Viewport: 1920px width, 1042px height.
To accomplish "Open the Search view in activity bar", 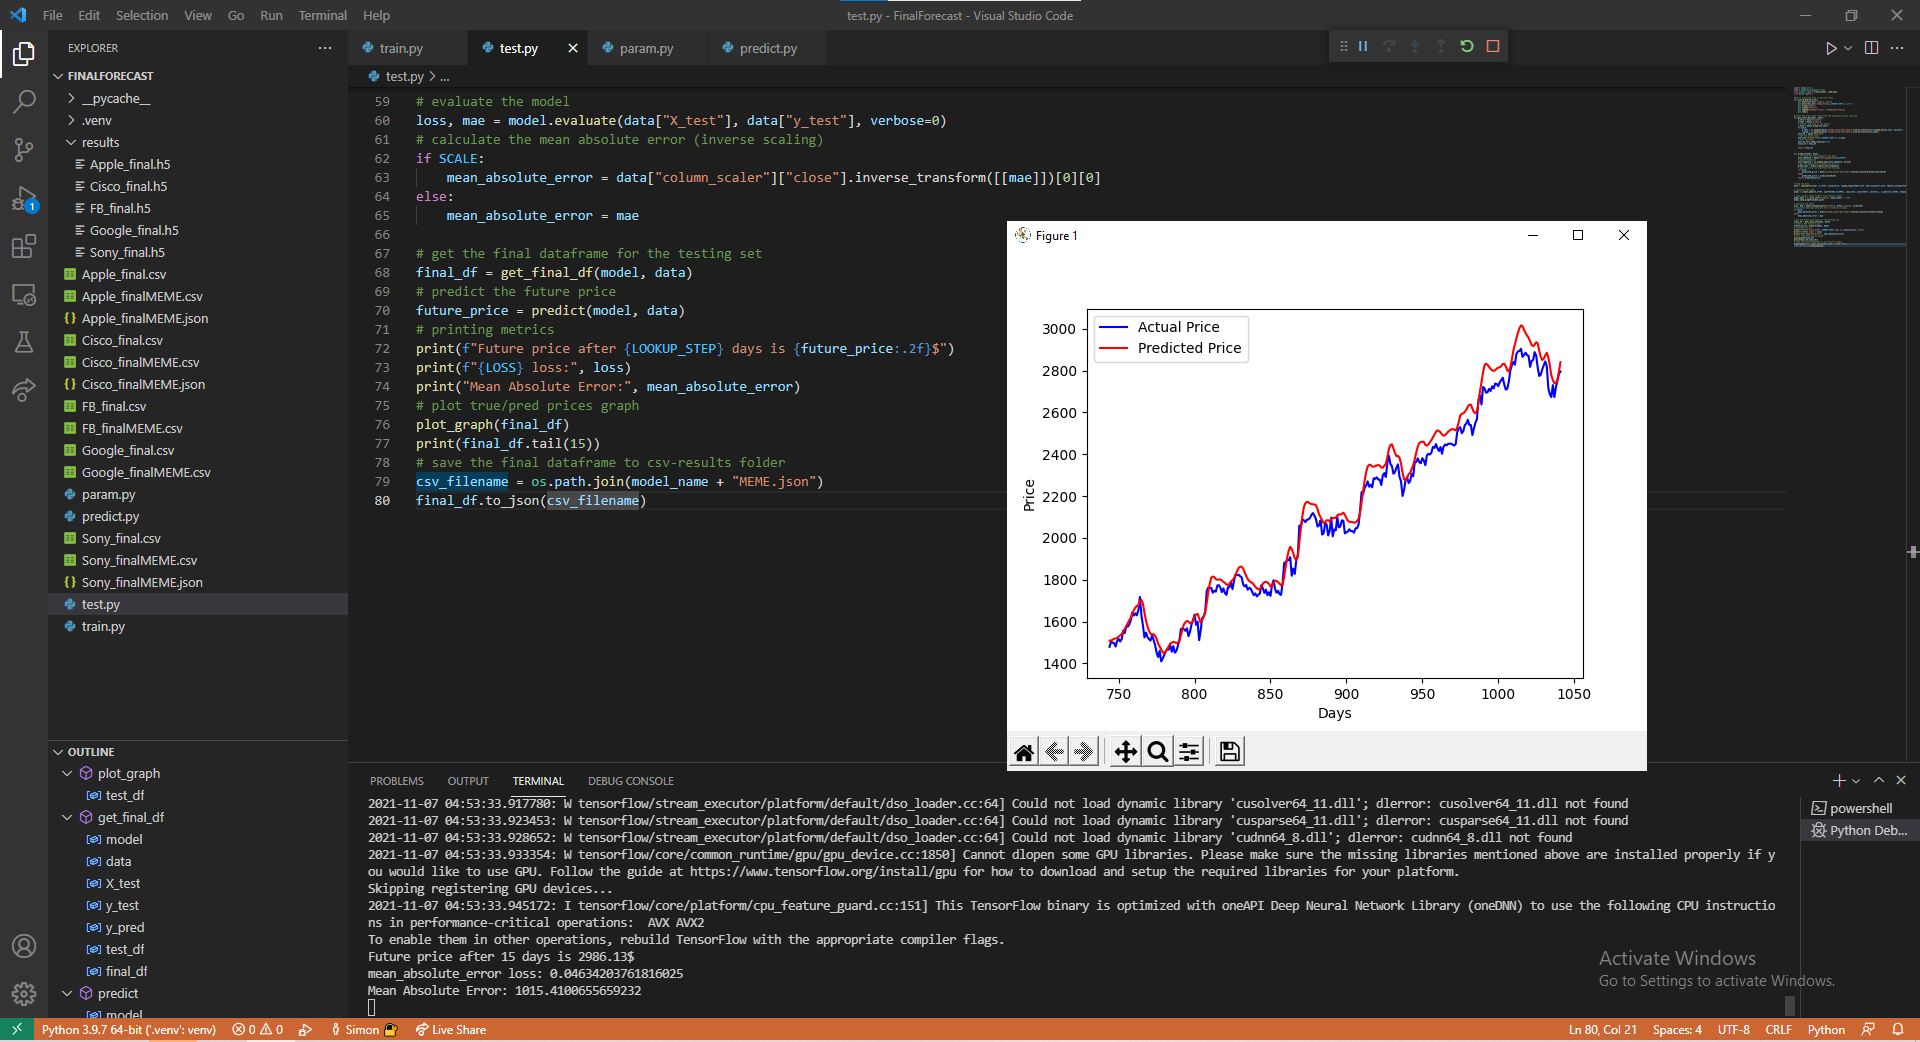I will coord(24,101).
